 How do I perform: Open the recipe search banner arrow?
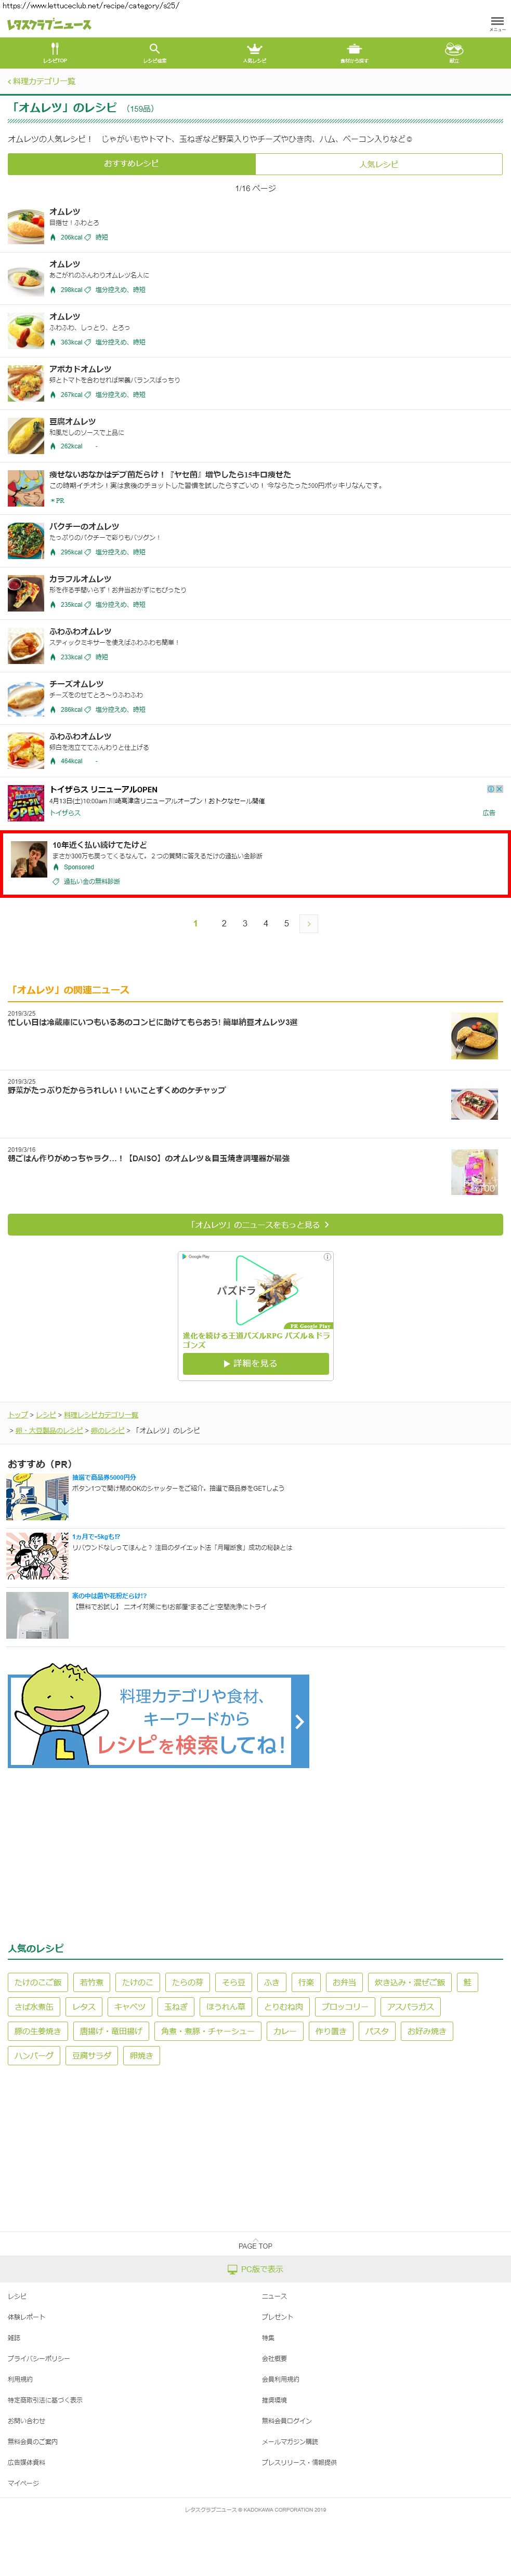pos(300,1721)
